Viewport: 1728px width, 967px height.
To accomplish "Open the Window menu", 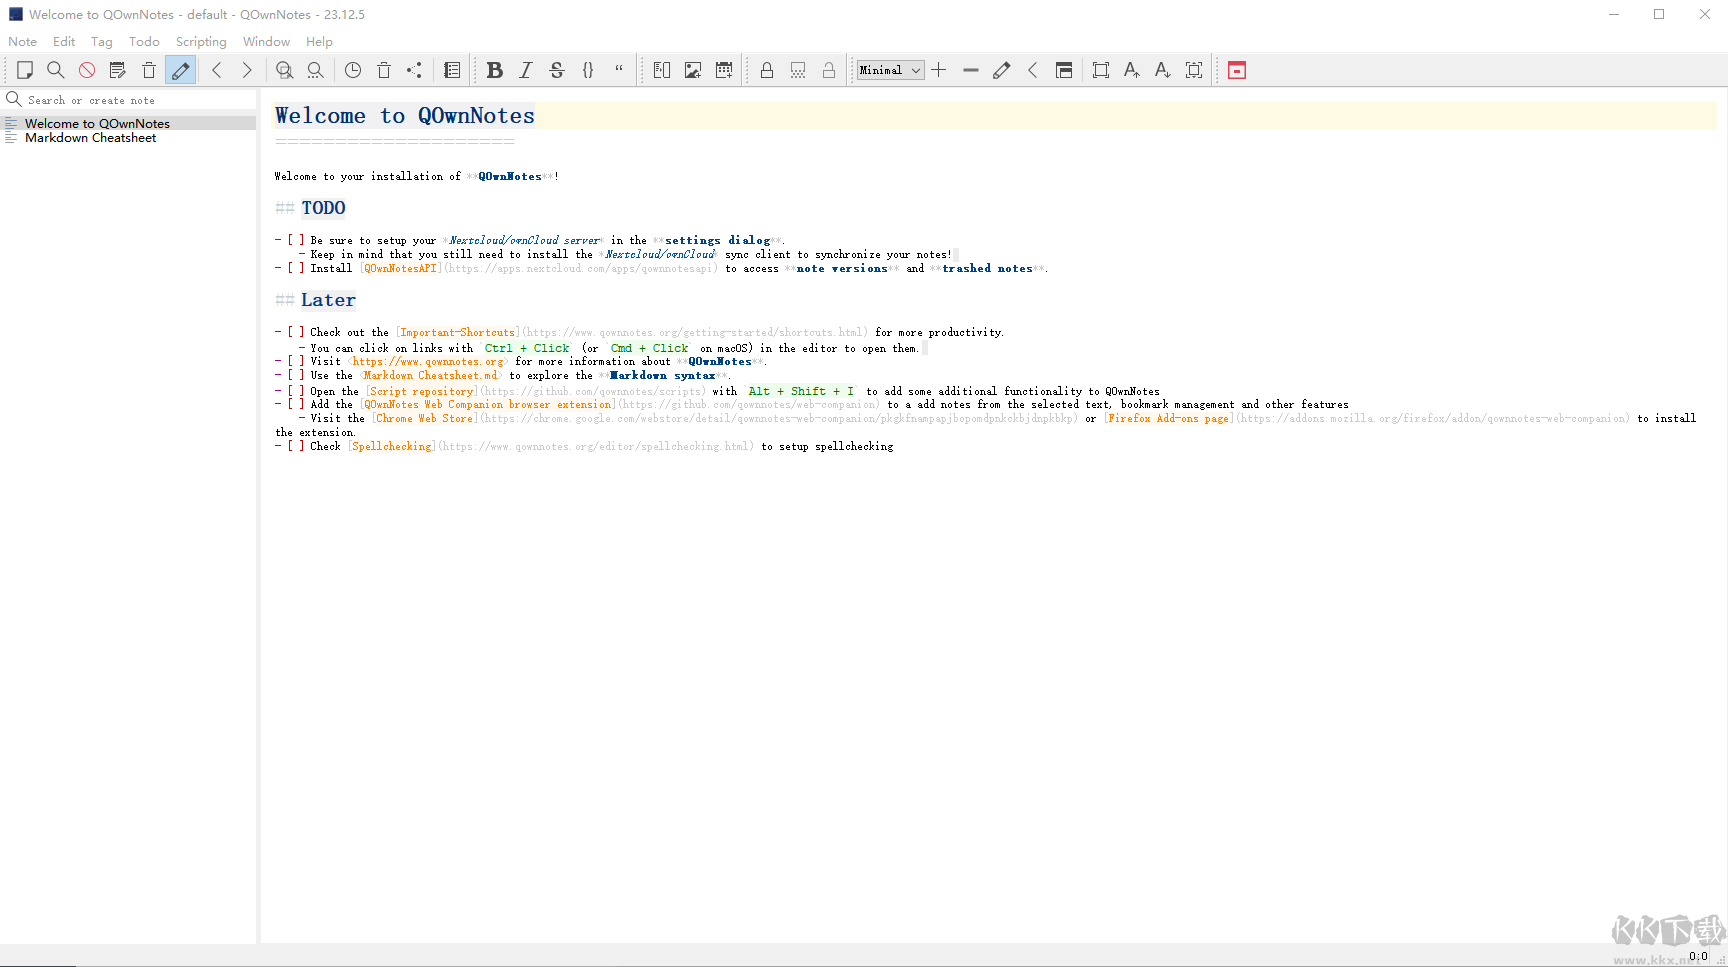I will coord(266,42).
